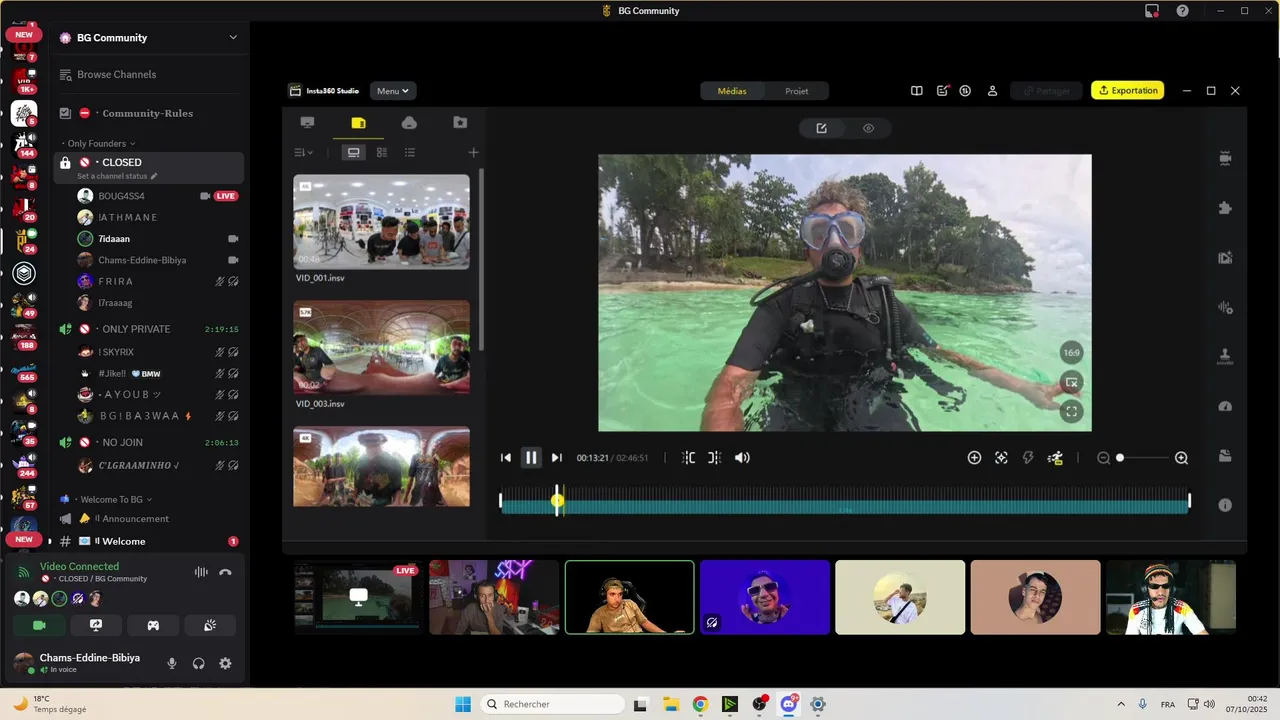Expand the BG Community server dropdown

coord(233,38)
